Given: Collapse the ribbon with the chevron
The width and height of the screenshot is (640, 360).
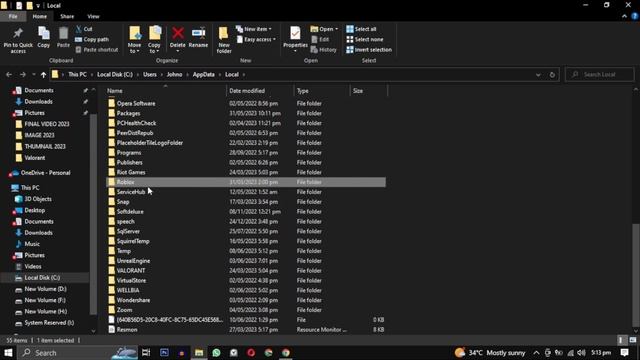Looking at the screenshot, I should click(x=624, y=16).
